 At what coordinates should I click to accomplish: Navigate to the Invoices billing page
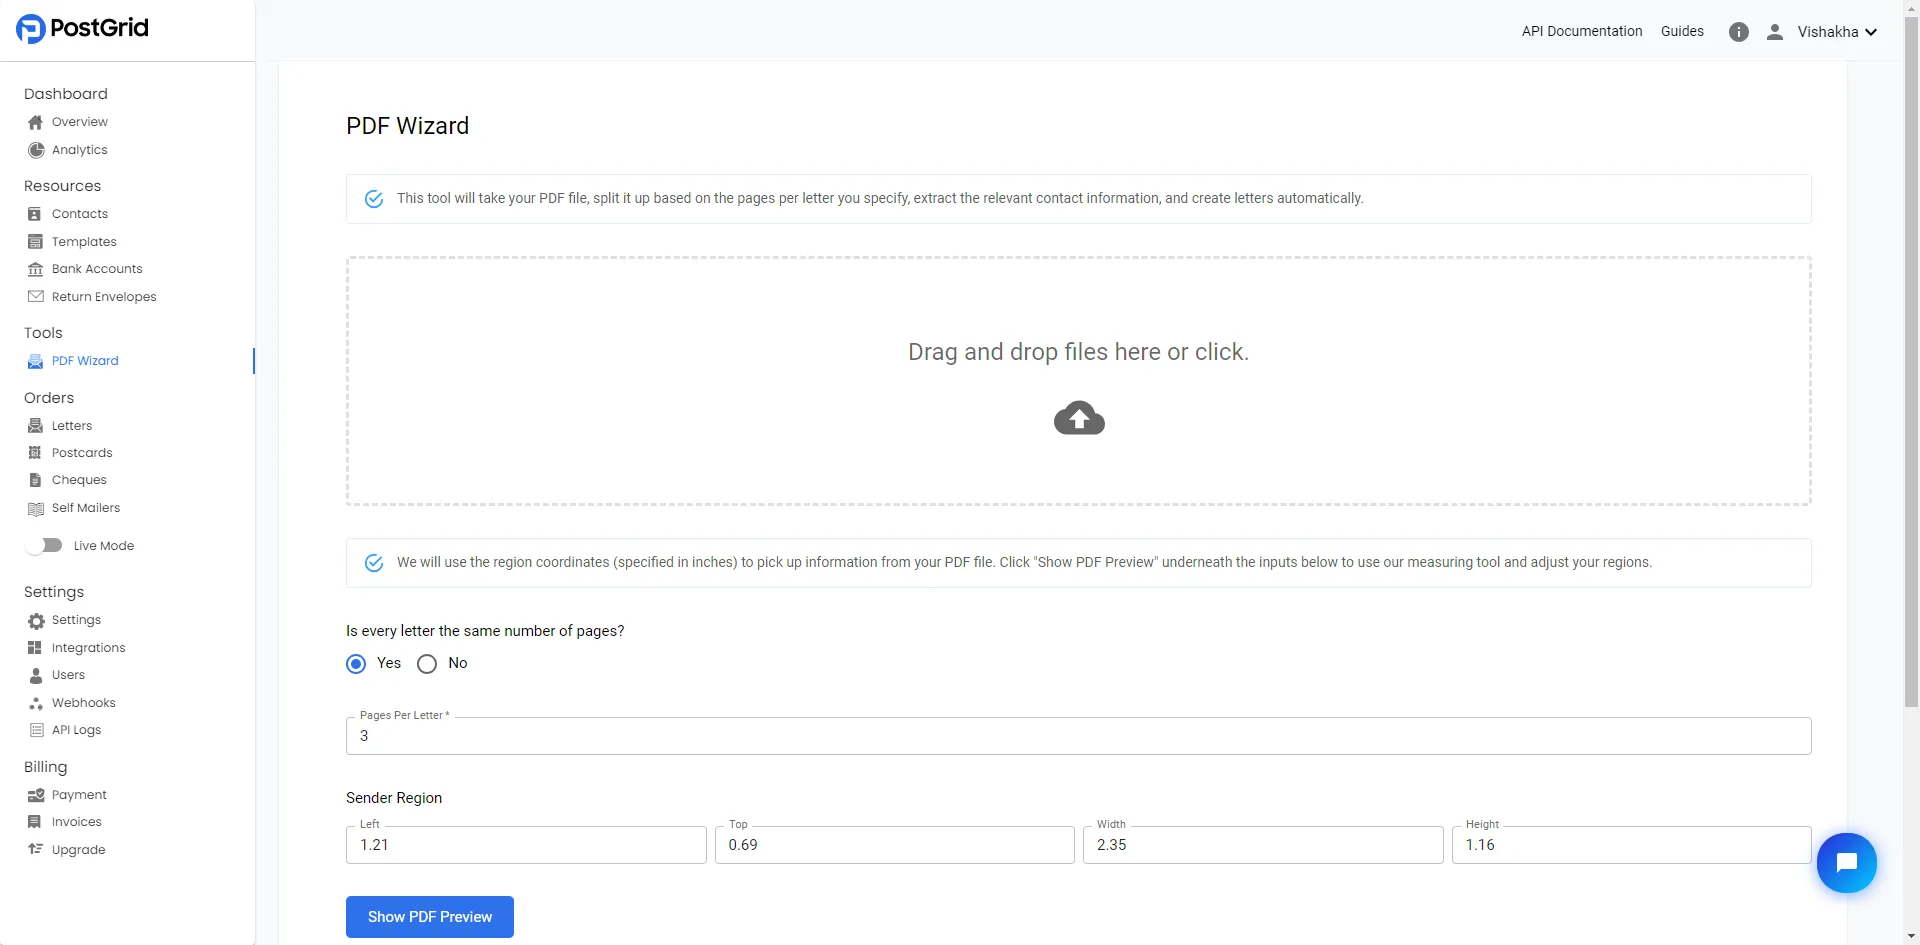coord(77,821)
